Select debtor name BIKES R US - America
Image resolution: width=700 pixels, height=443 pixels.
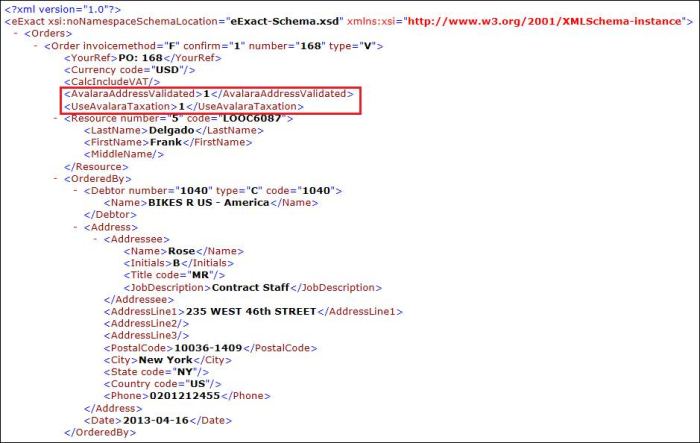pos(208,203)
